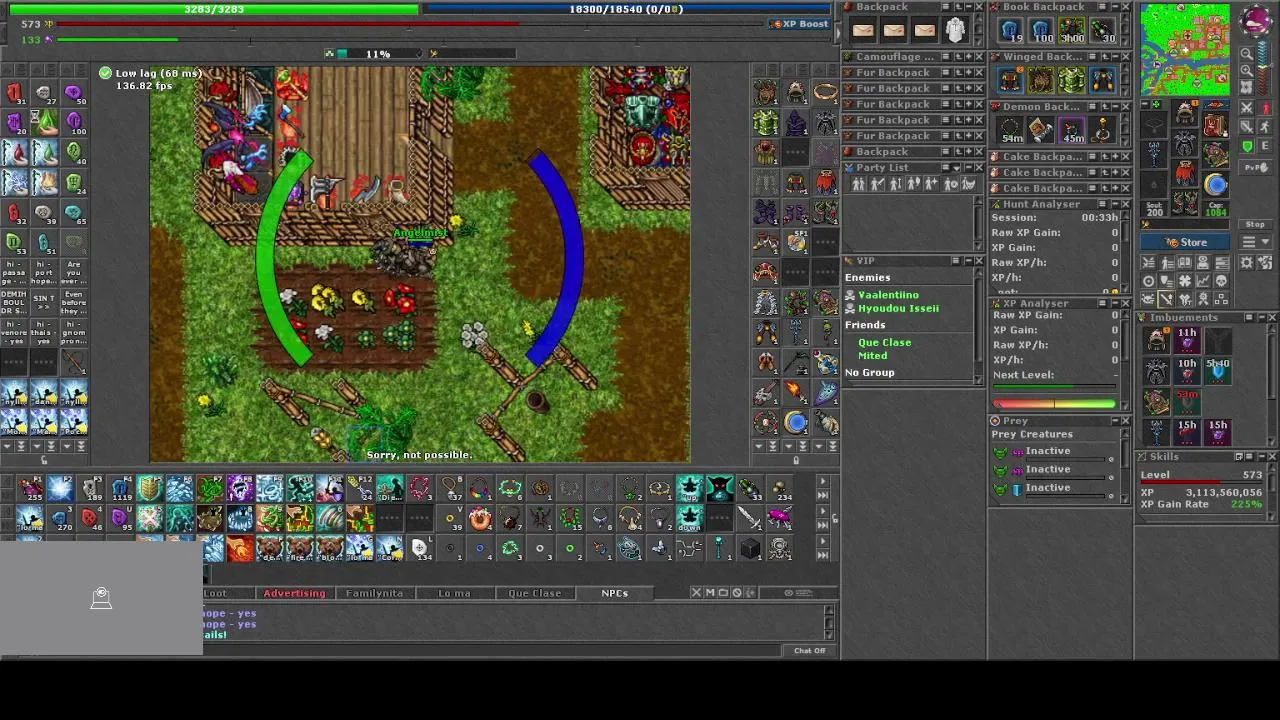
Task: Click the minimap view
Action: click(1185, 49)
